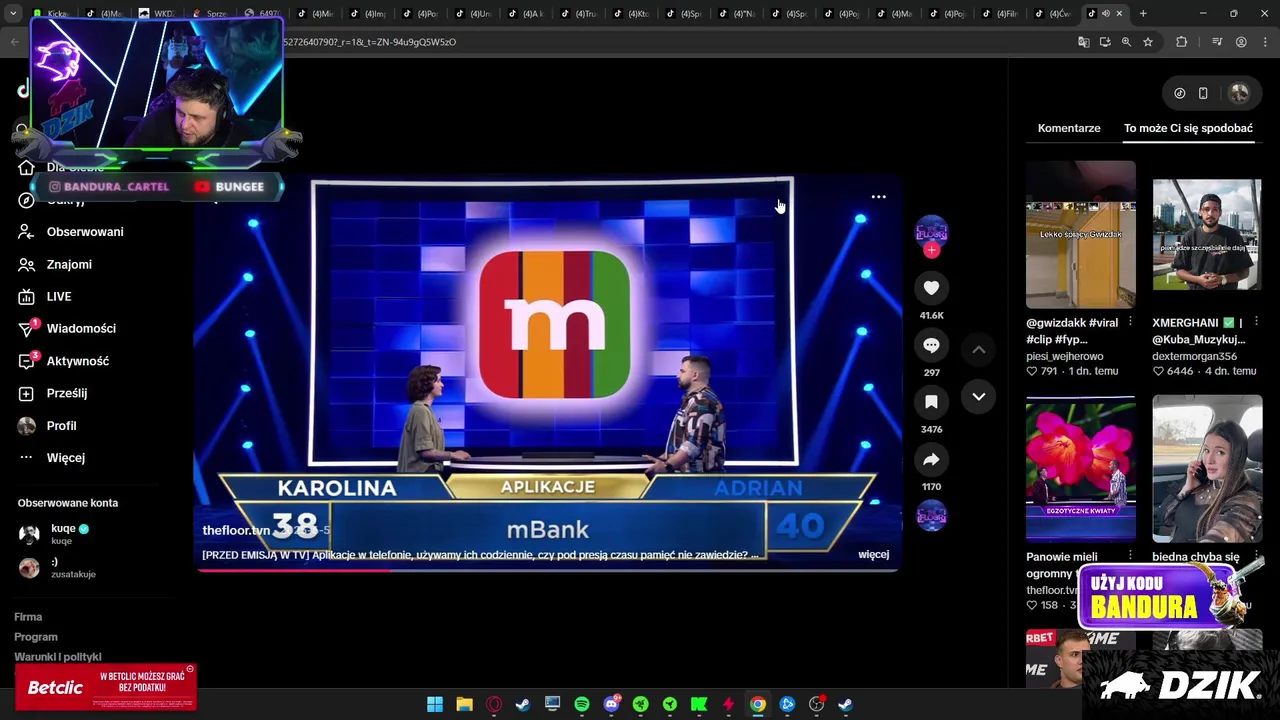
Task: Like the video with the heart icon
Action: [931, 288]
